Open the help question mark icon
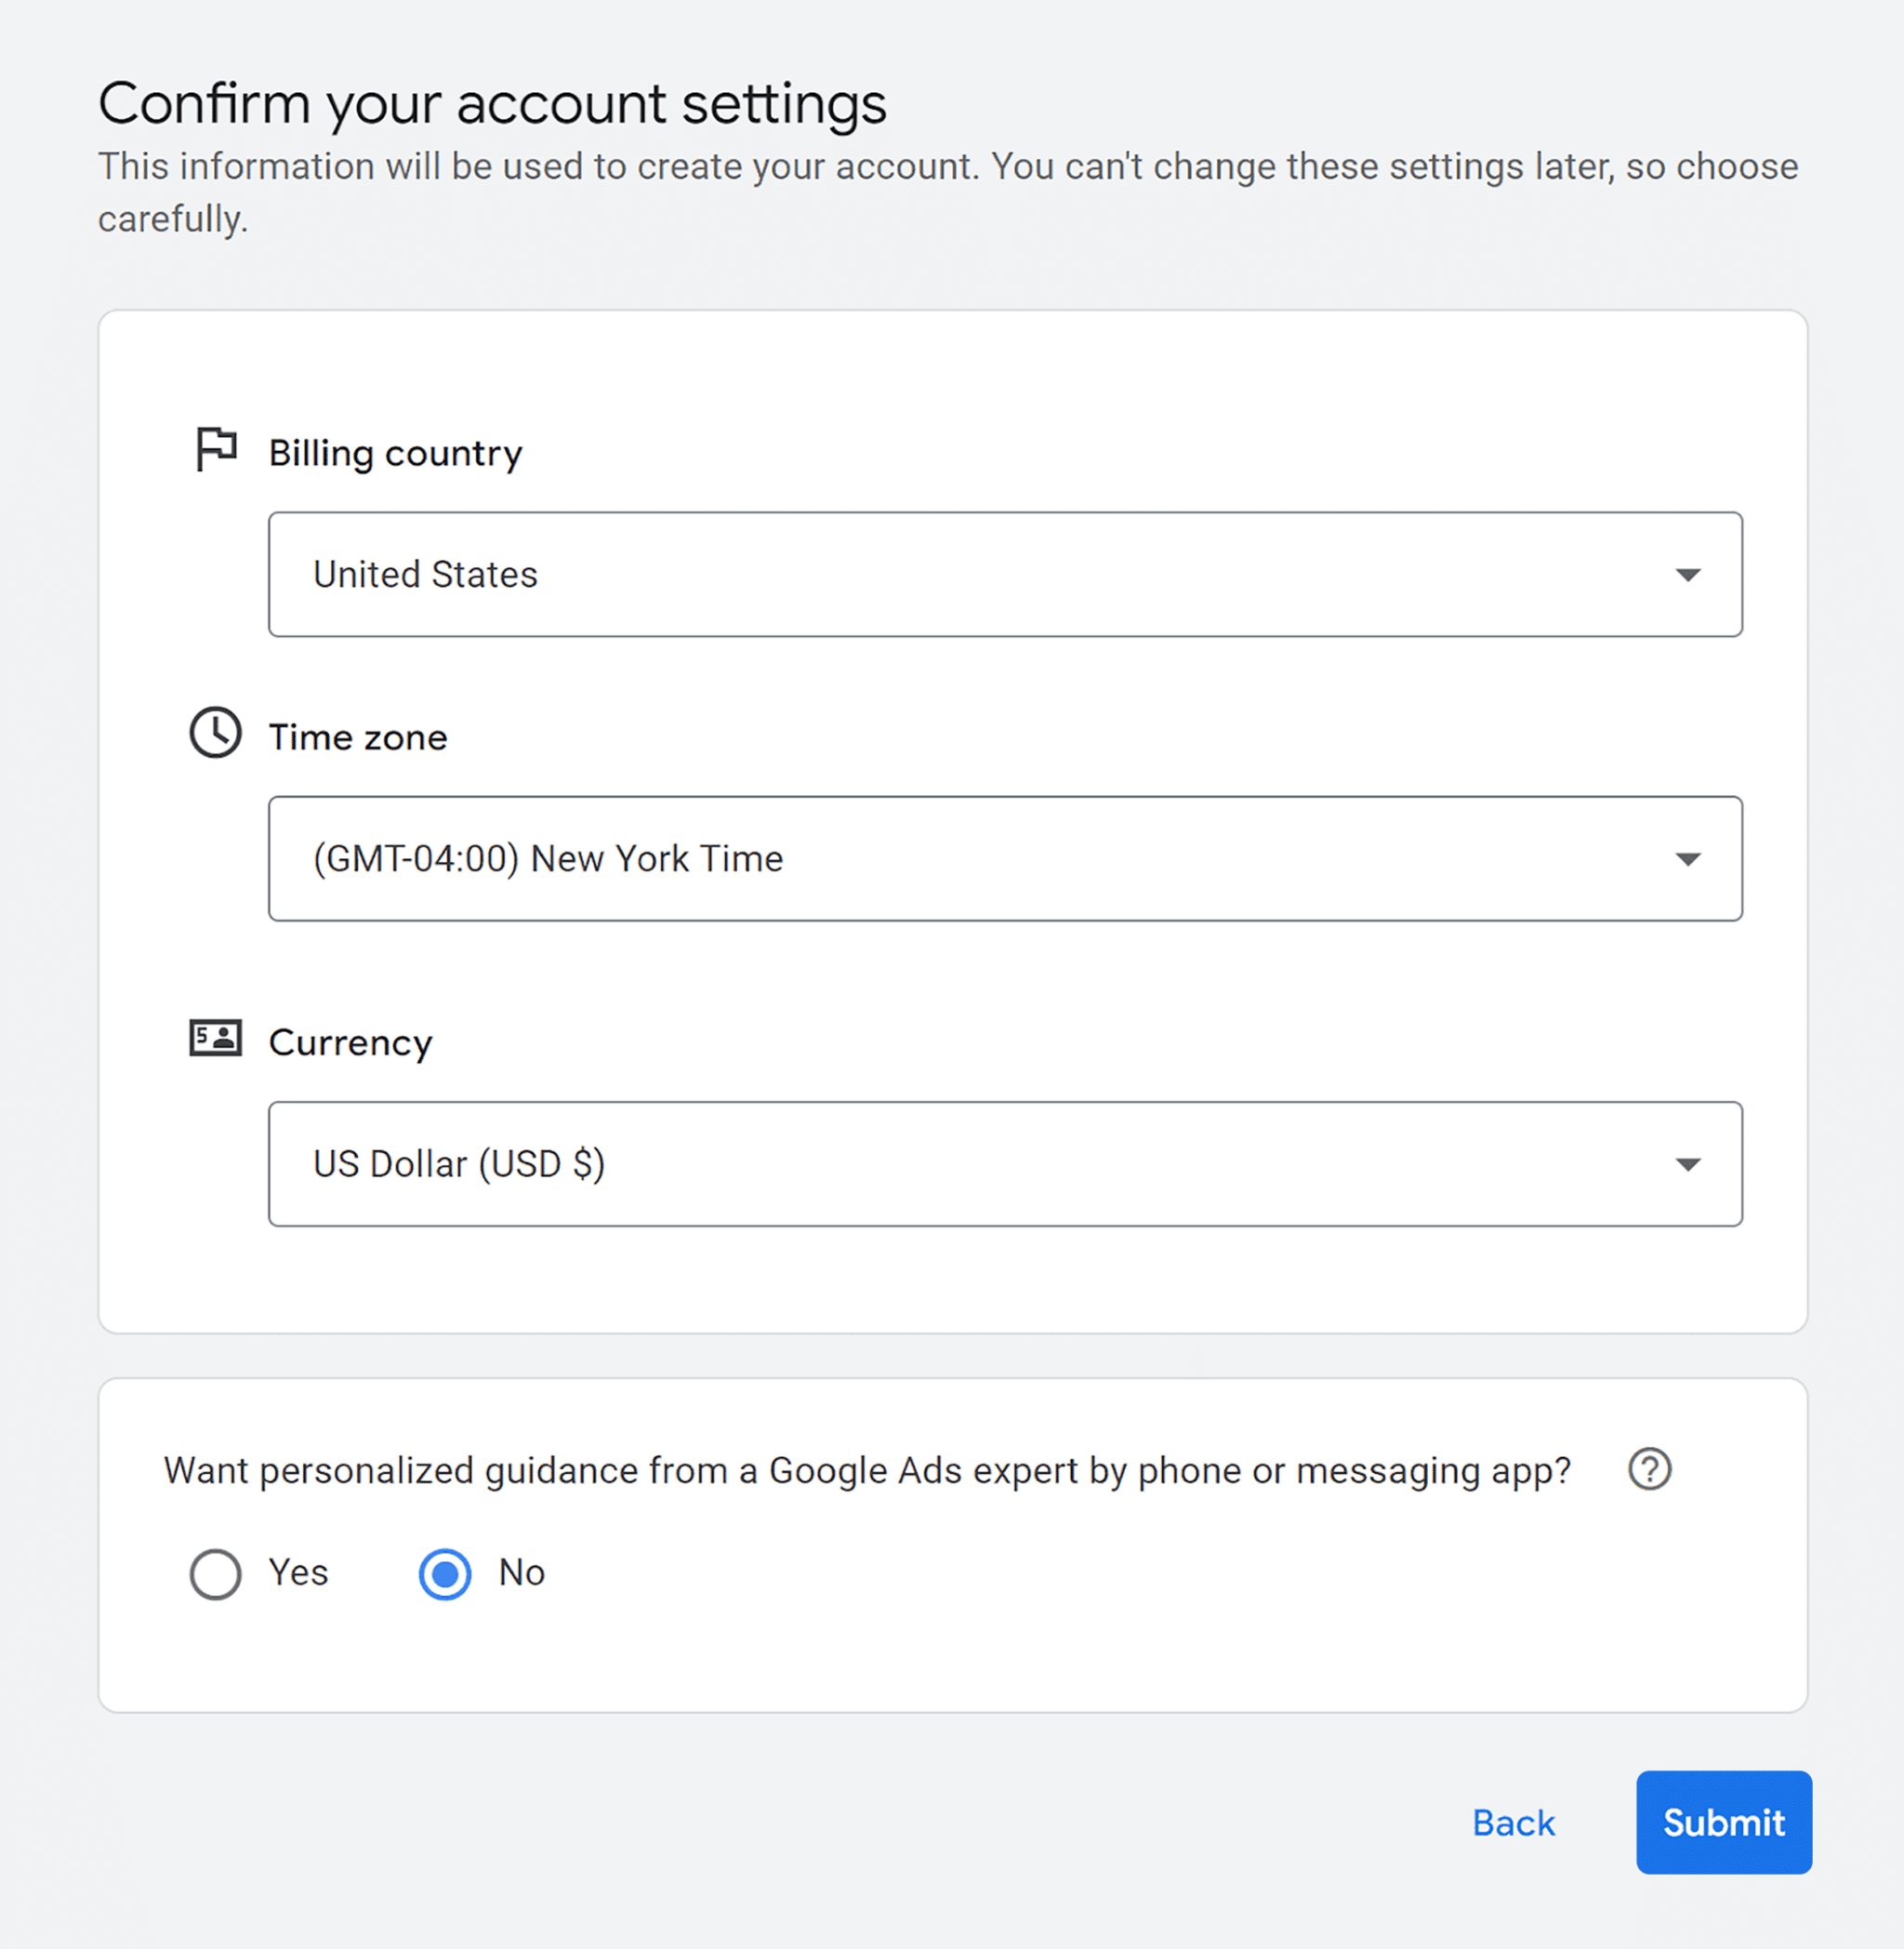This screenshot has height=1949, width=1904. 1650,1469
